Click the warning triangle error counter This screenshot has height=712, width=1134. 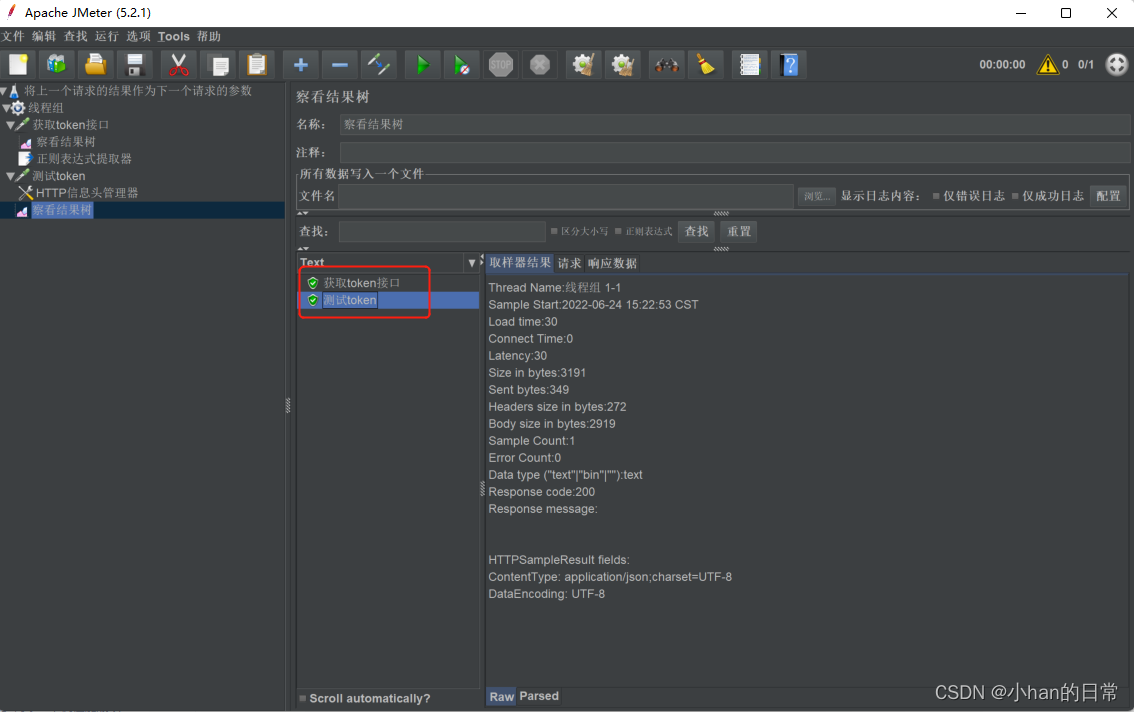(x=1048, y=64)
